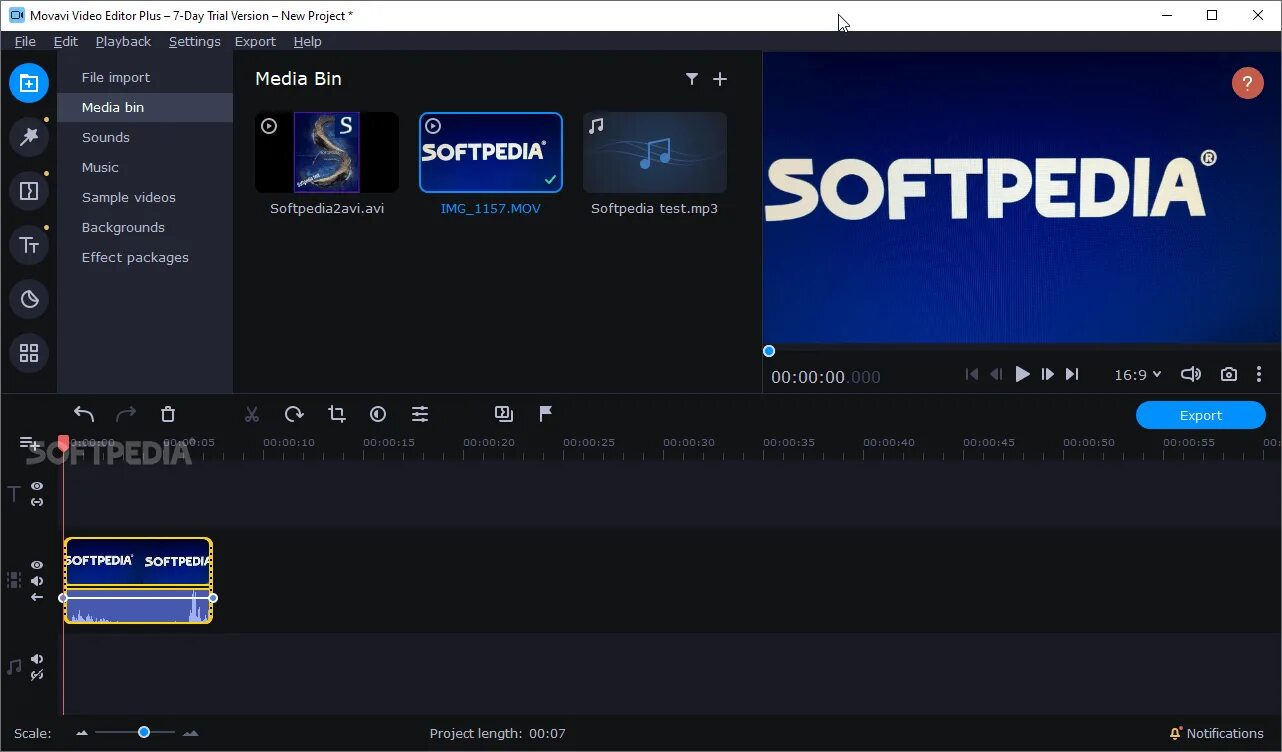Toggle arrow icon on video track
This screenshot has width=1282, height=752.
pyautogui.click(x=37, y=597)
